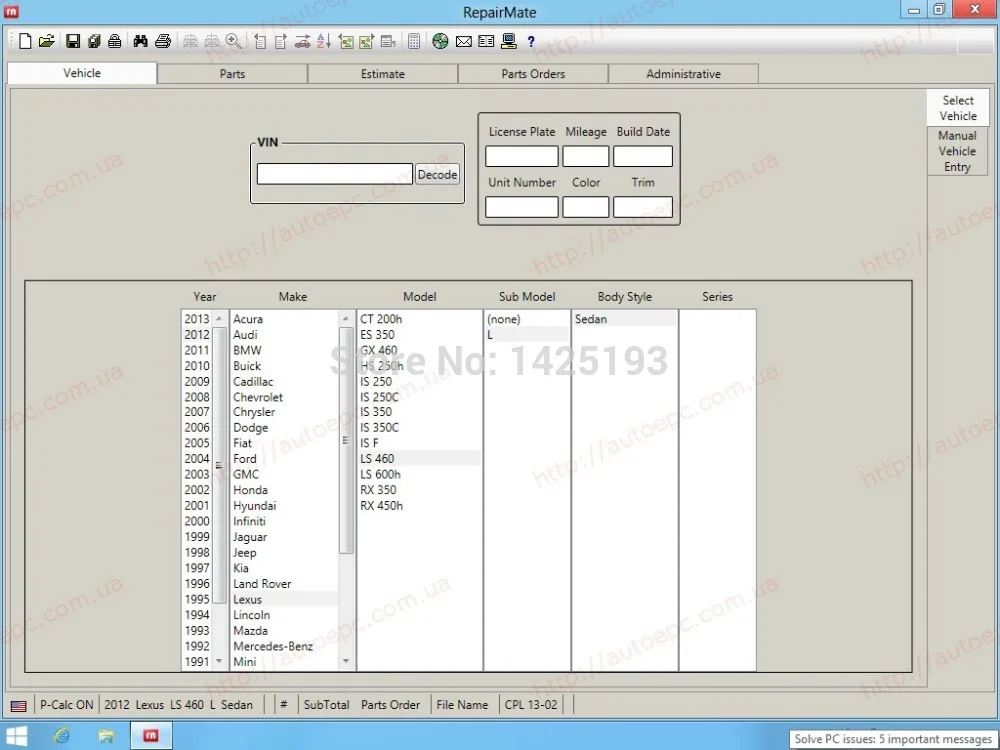
Task: Click the Trim input field
Action: pos(643,207)
